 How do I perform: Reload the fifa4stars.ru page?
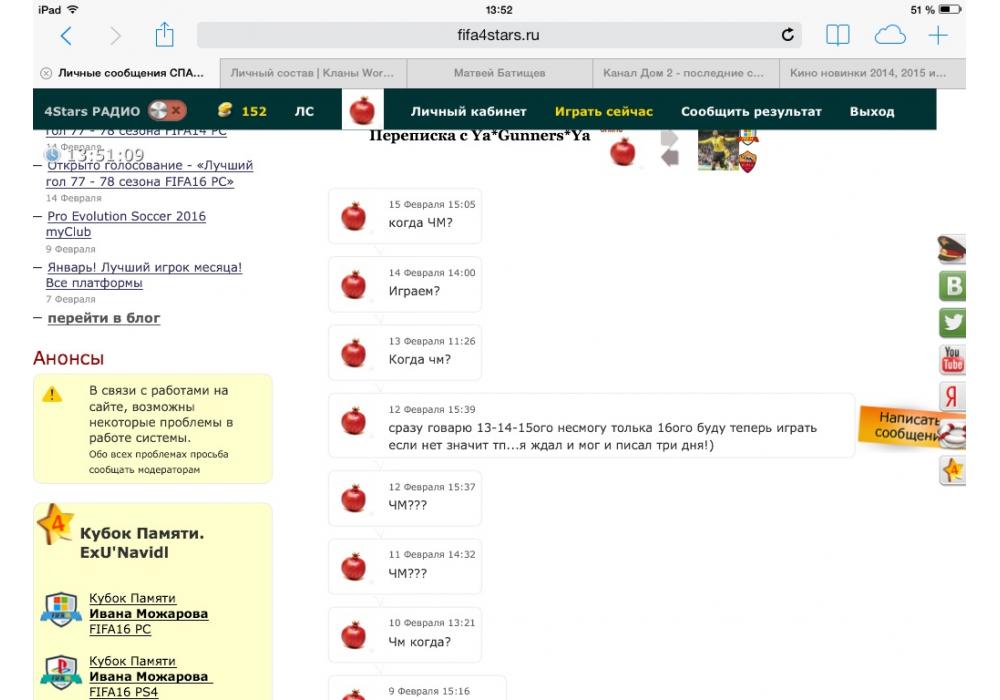pos(788,35)
